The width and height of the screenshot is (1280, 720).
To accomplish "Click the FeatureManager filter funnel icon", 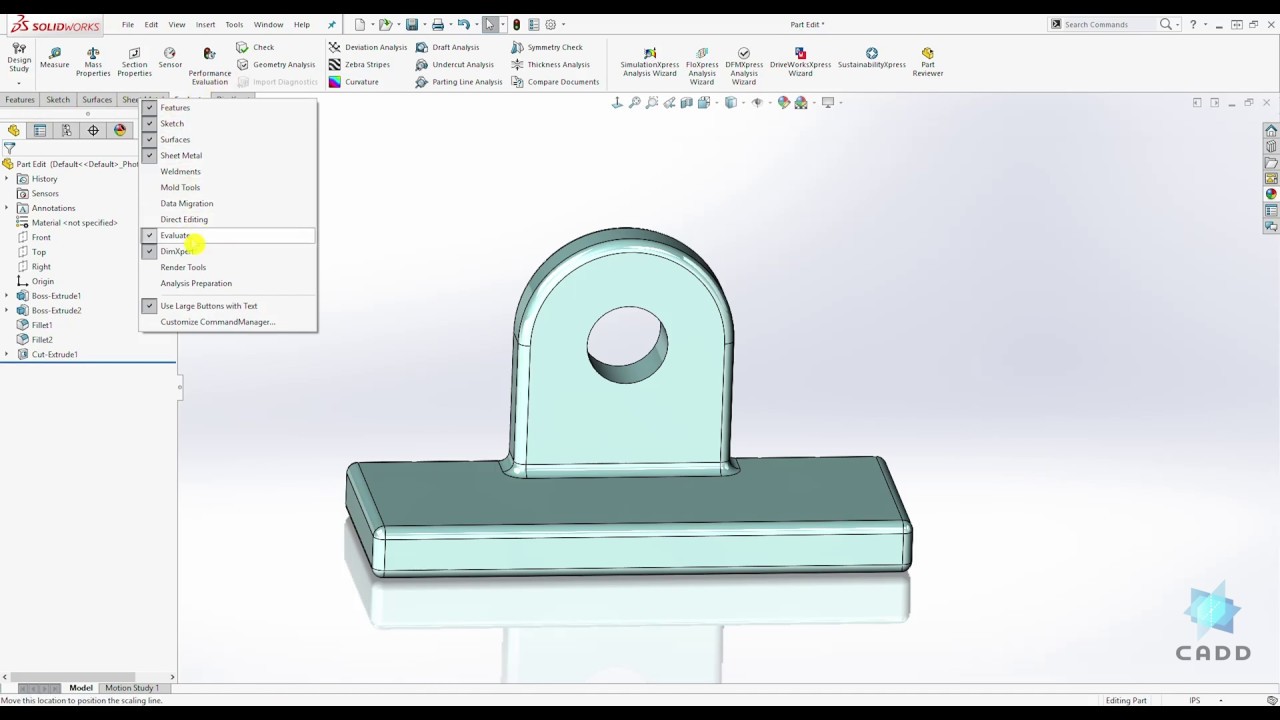I will pos(9,148).
